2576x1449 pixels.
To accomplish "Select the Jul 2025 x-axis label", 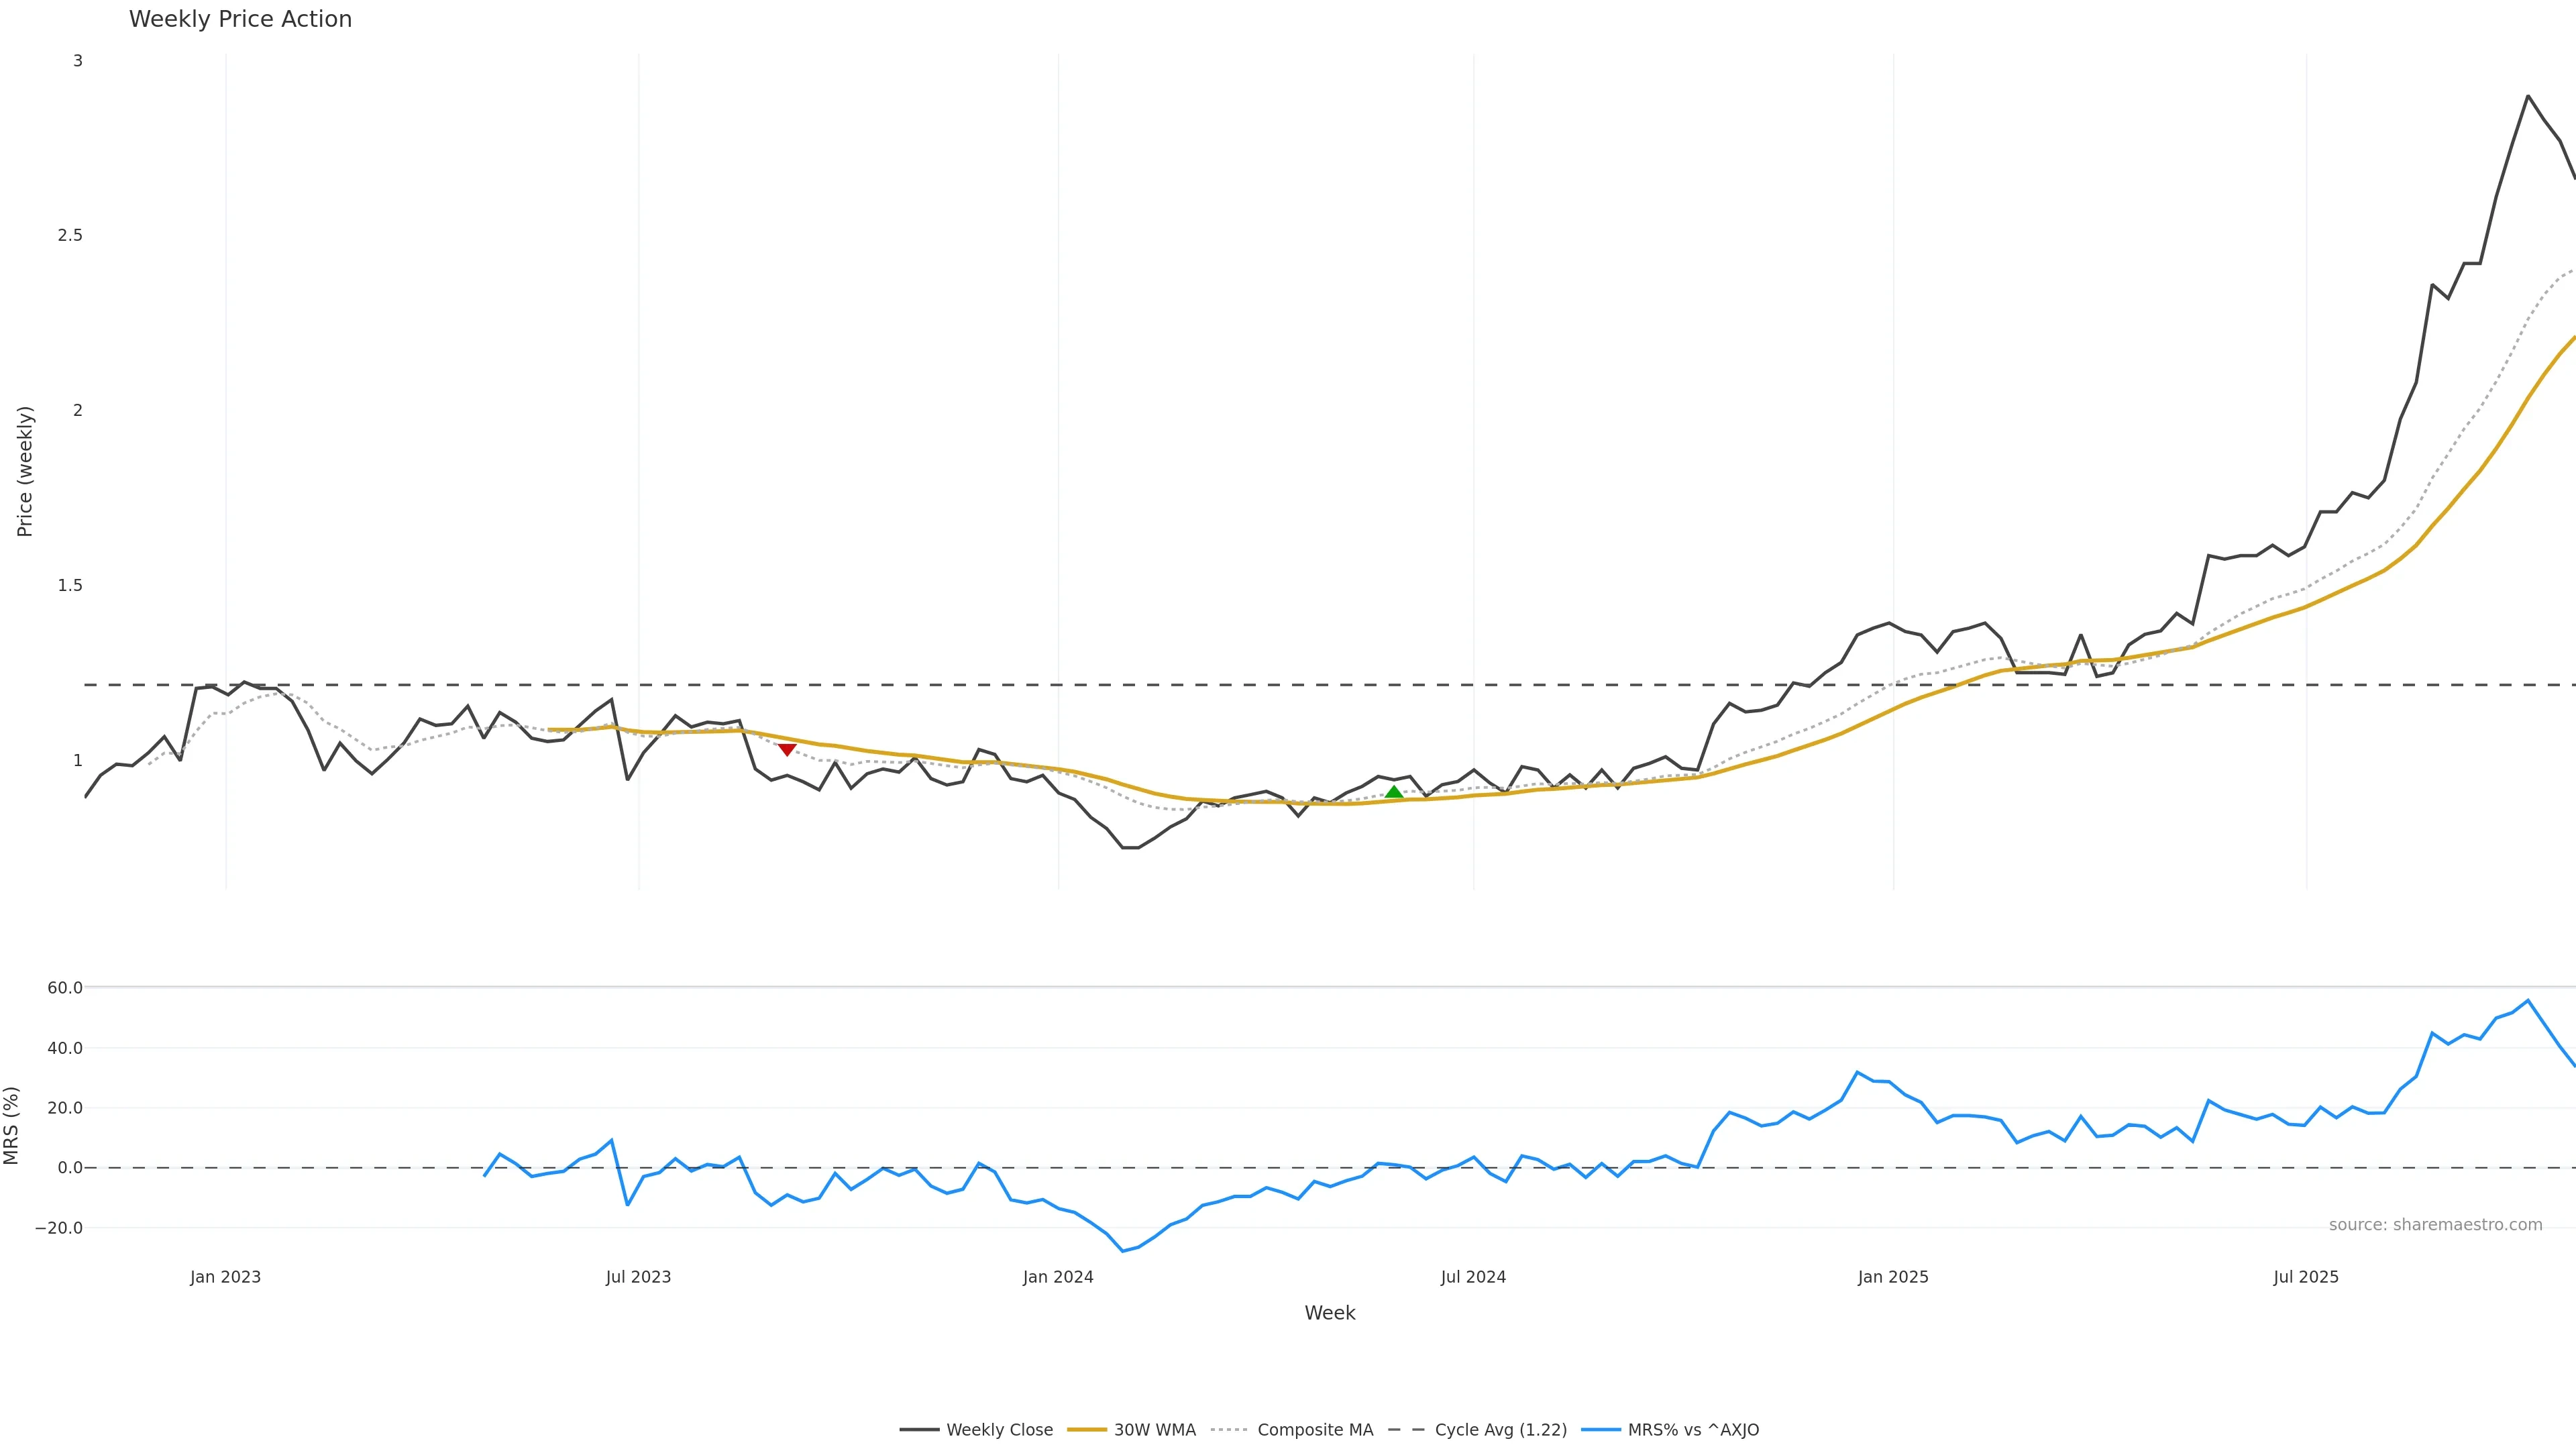I will [2306, 1277].
